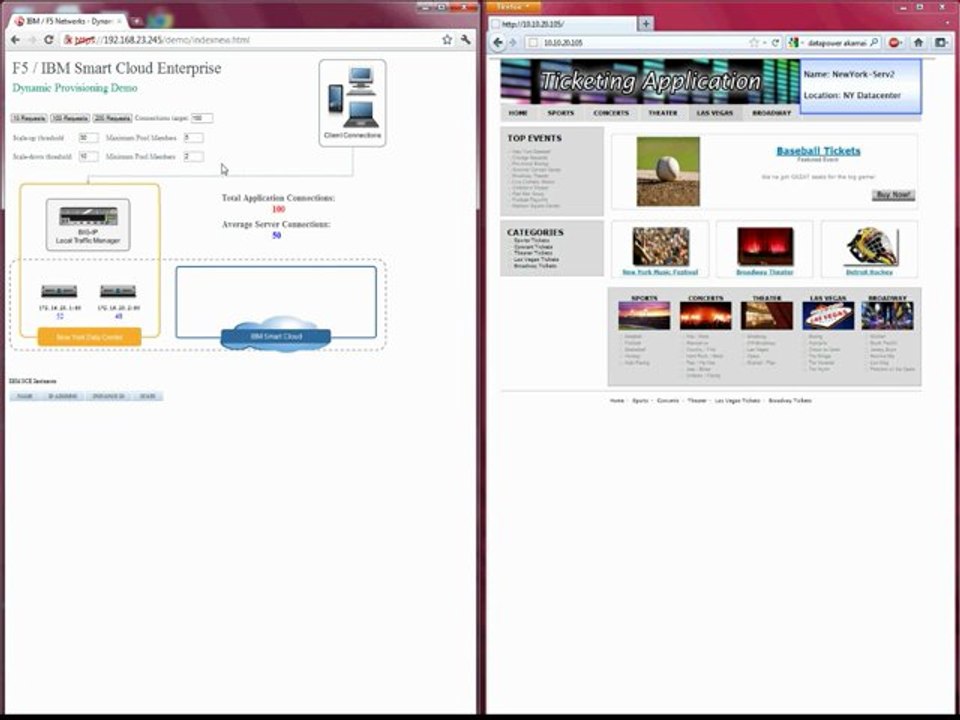Go back in the Chrome demo window
Screen dimensions: 960x720
coord(15,40)
